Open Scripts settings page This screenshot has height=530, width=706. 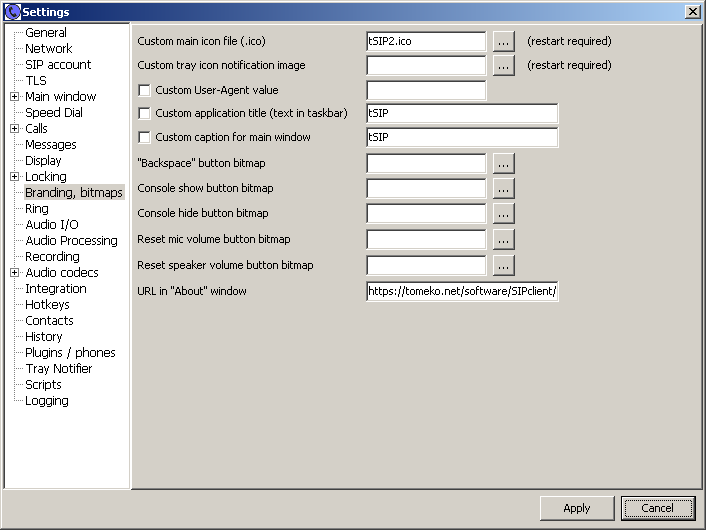[x=43, y=385]
